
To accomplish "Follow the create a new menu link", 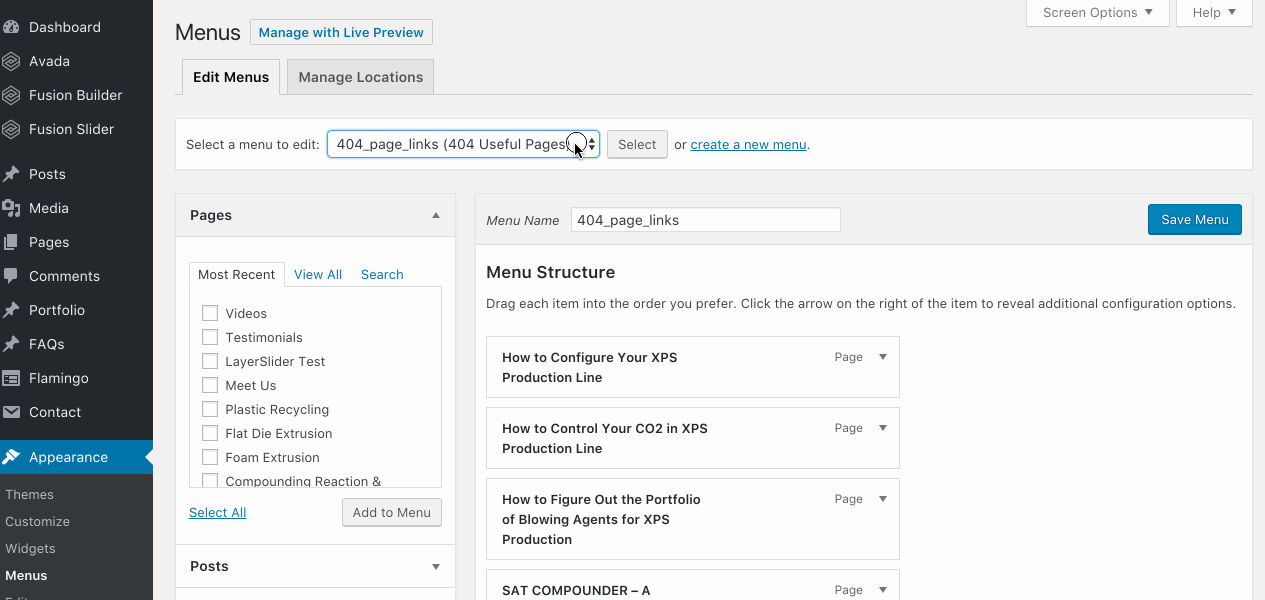I will pyautogui.click(x=748, y=144).
